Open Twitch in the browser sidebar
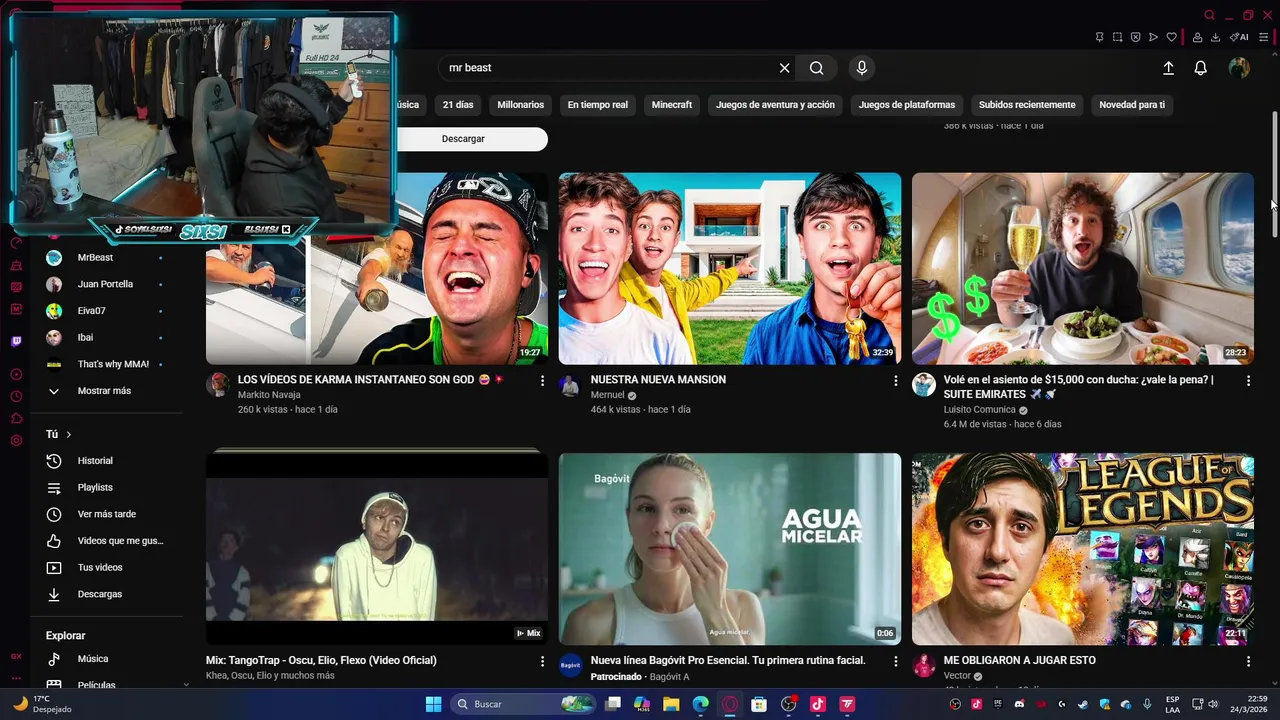The image size is (1280, 720). click(16, 341)
